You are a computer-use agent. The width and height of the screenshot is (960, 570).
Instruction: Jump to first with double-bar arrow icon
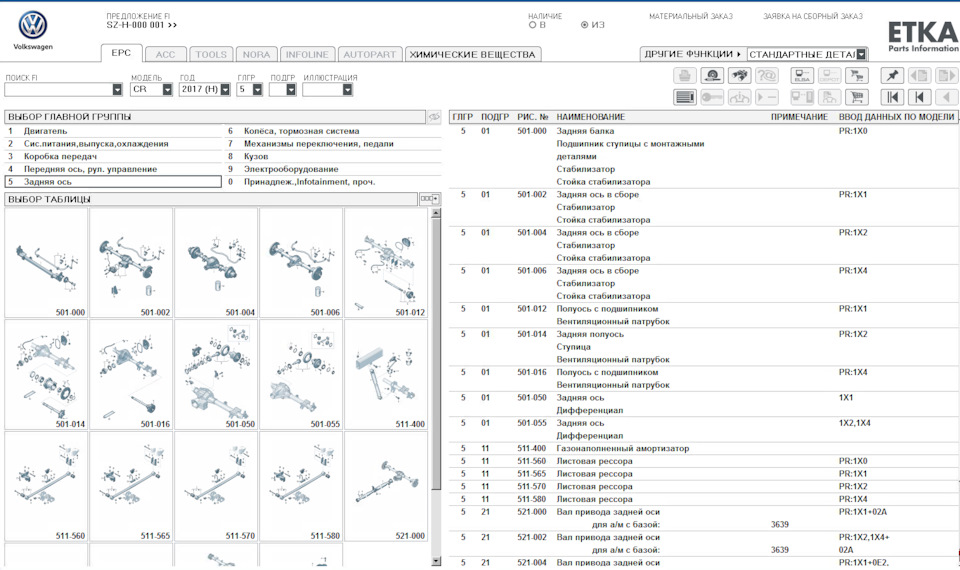click(x=892, y=97)
